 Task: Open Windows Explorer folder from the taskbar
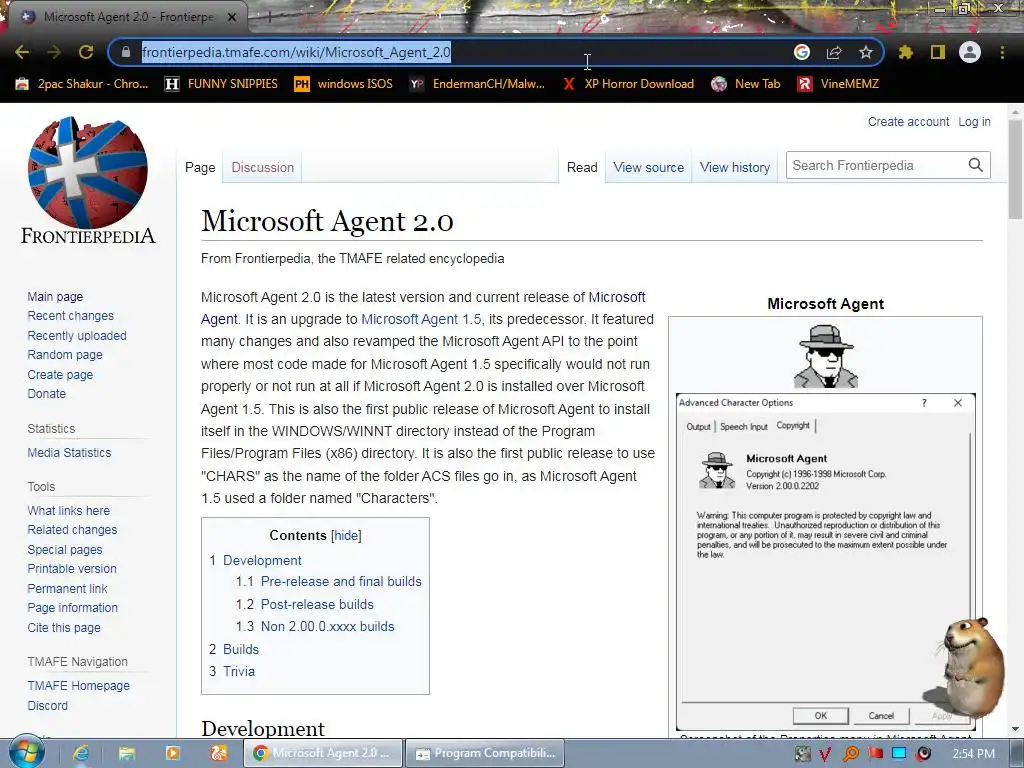click(127, 753)
